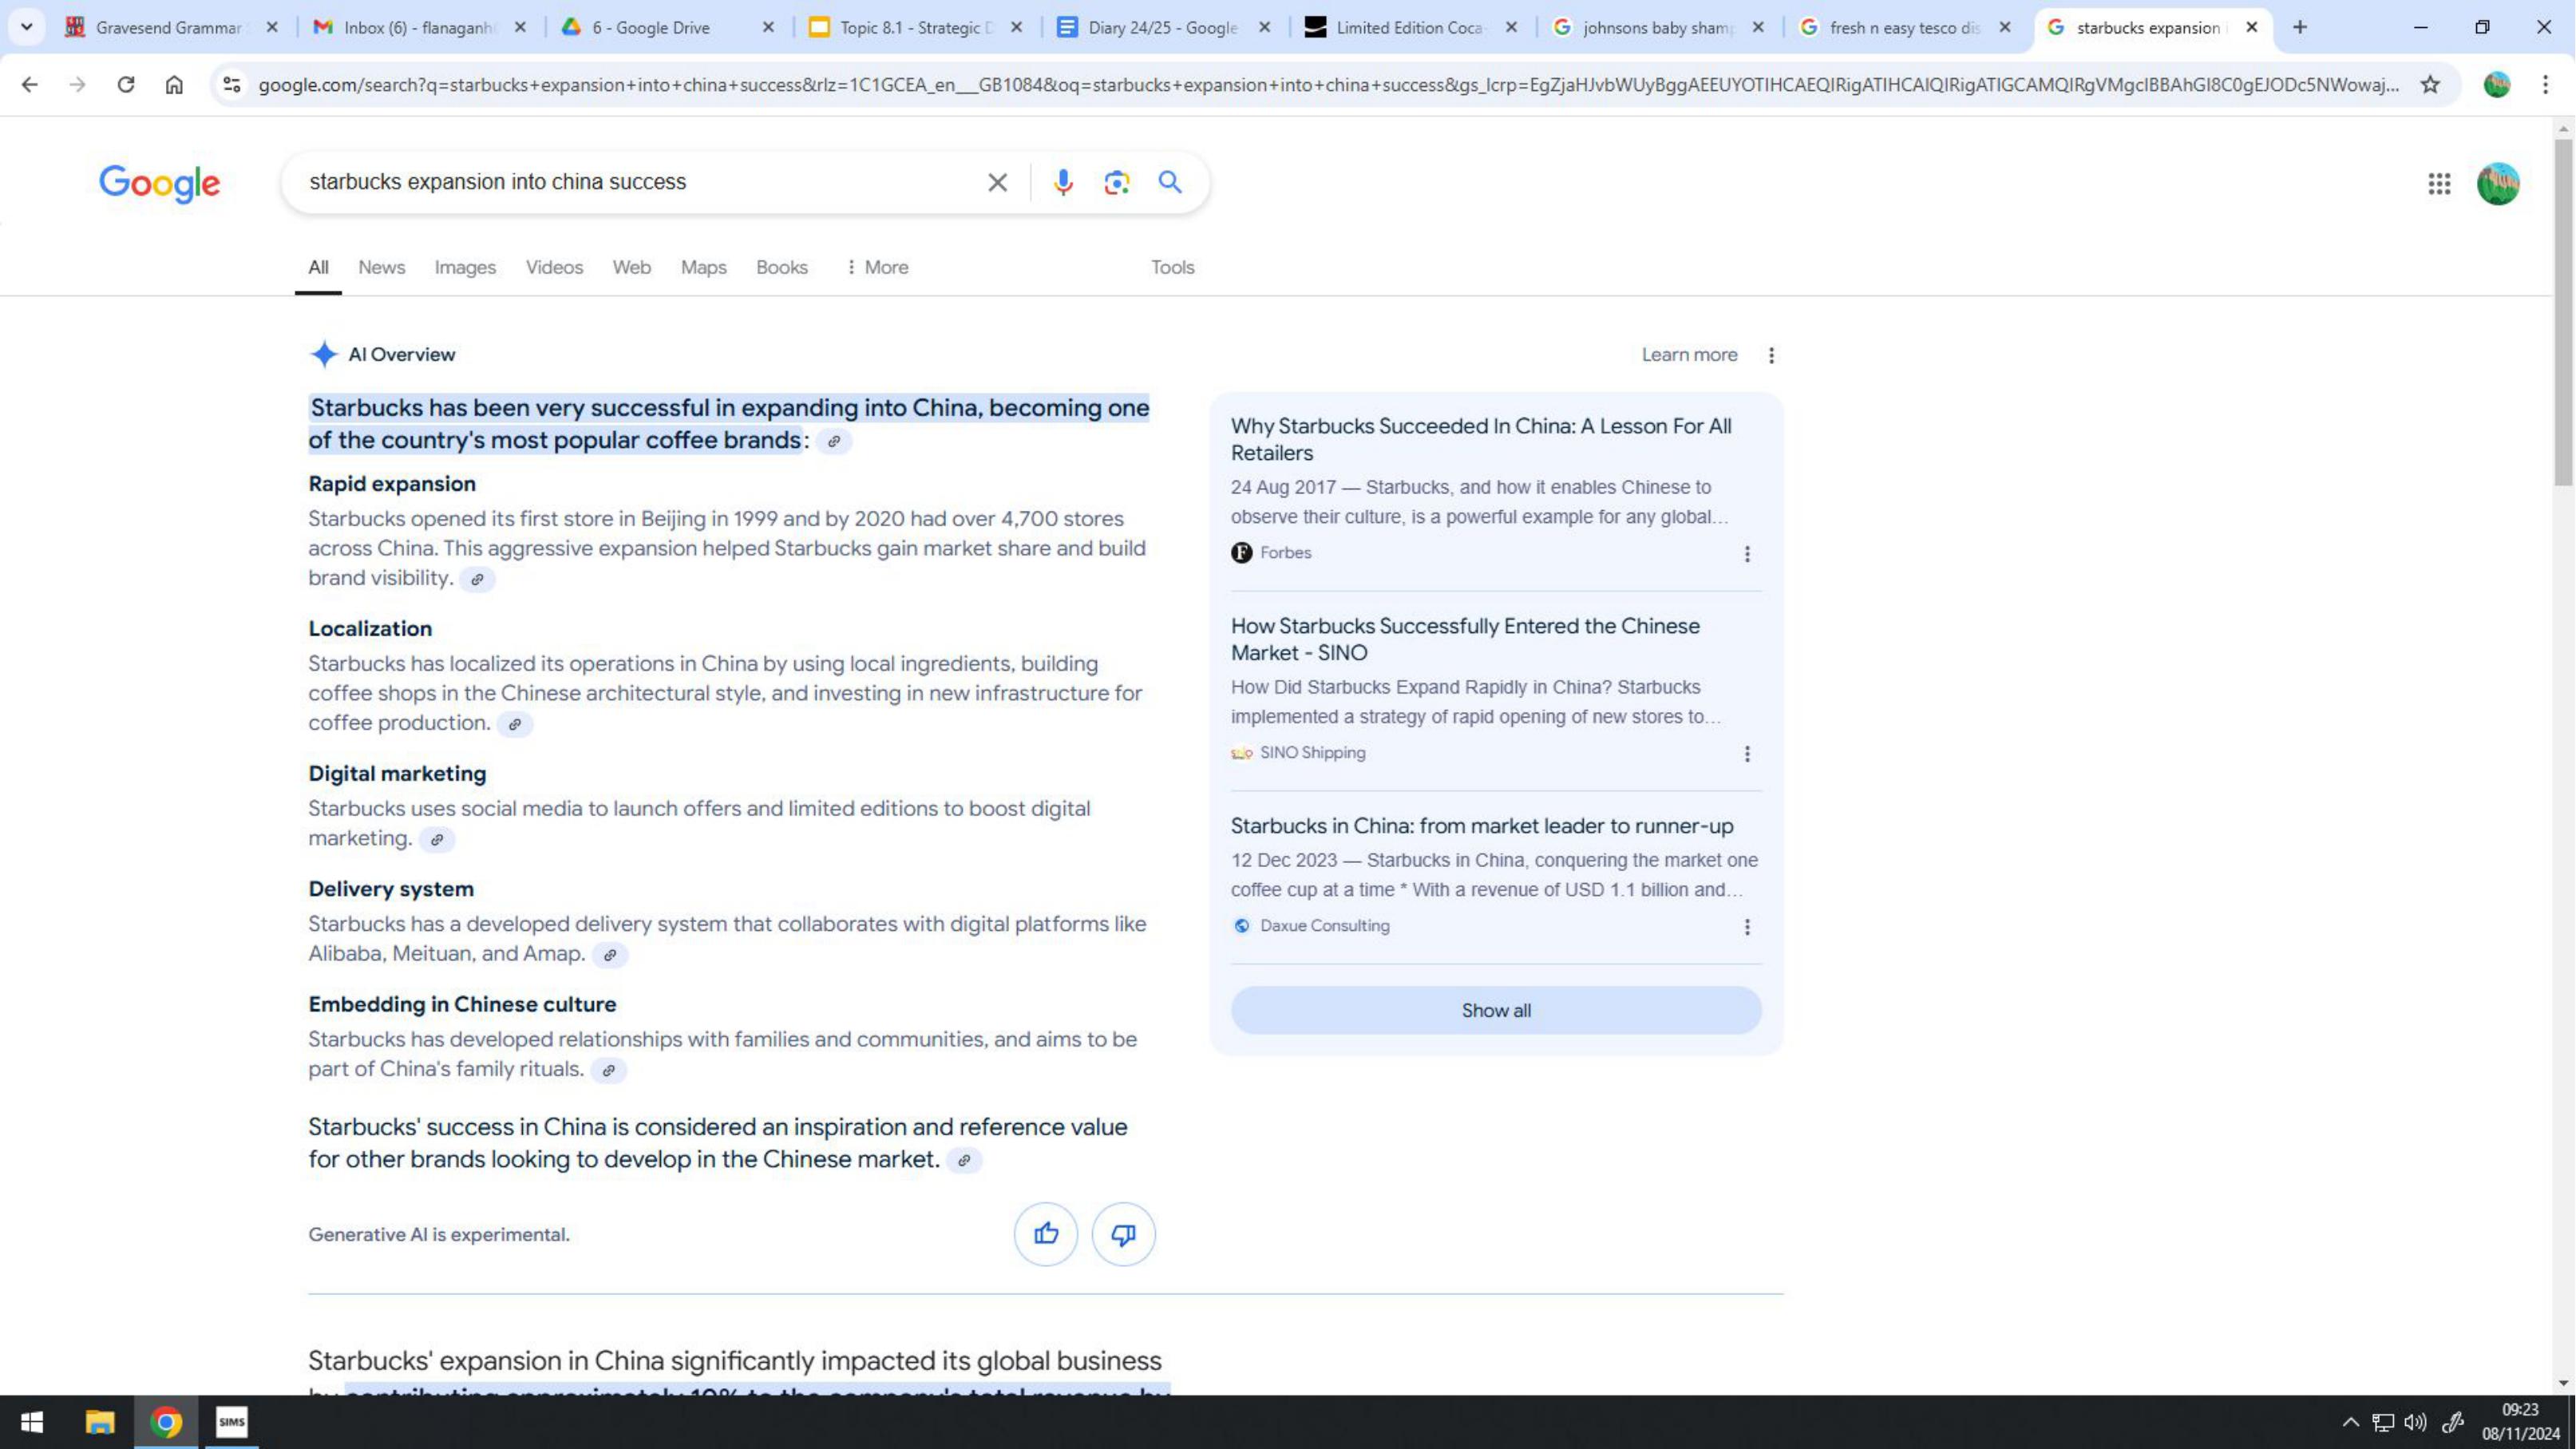Give thumbs up to AI Overview
This screenshot has width=2576, height=1449.
pos(1046,1234)
